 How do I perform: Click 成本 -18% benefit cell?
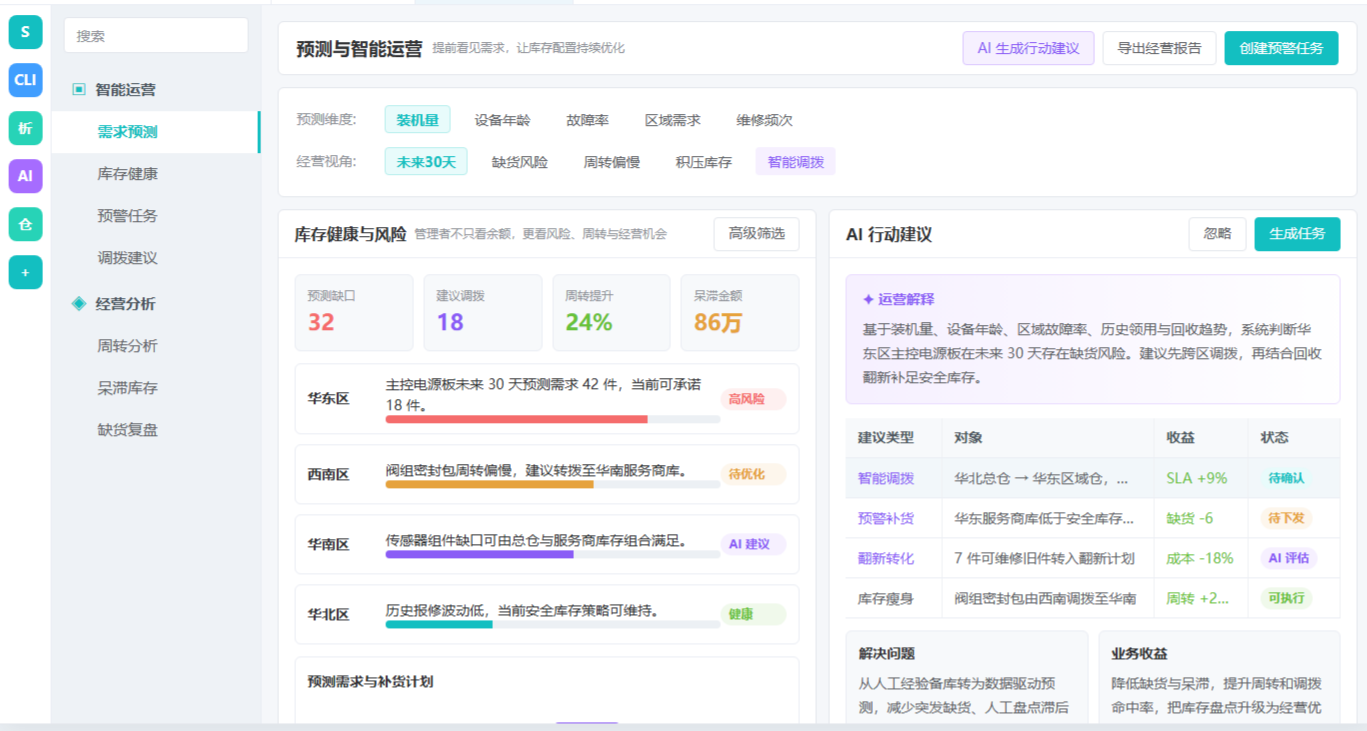pos(1200,558)
